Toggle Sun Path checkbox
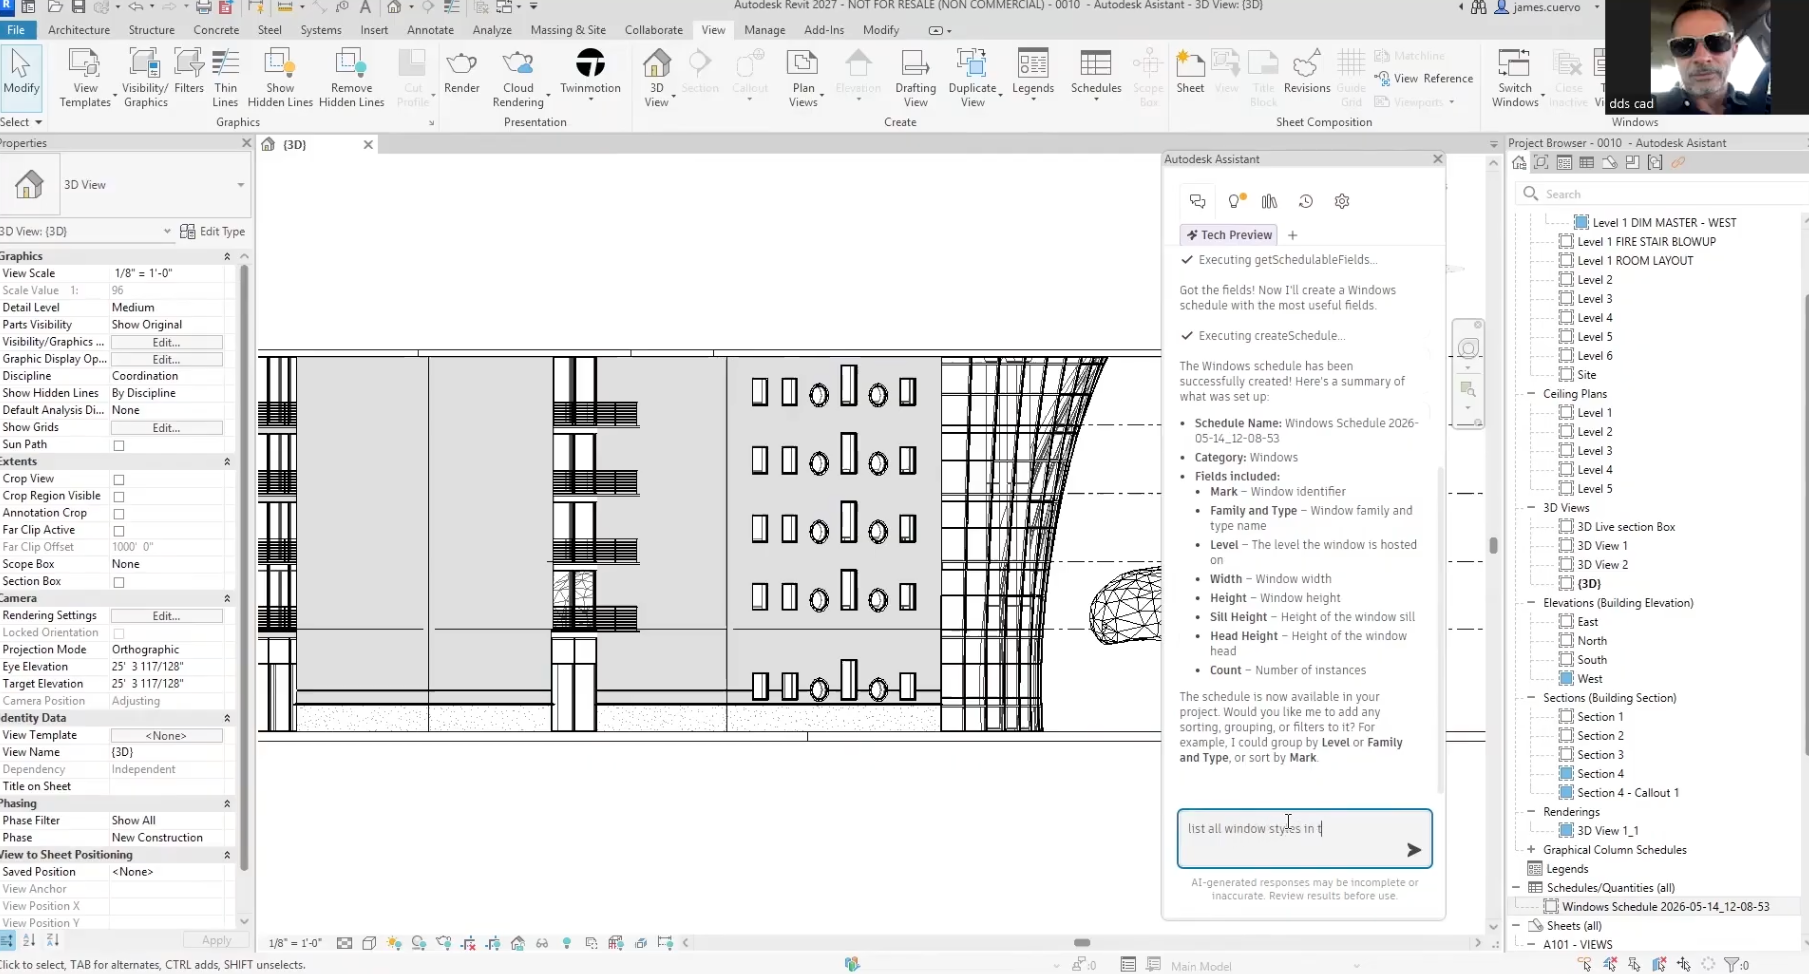This screenshot has width=1809, height=974. pyautogui.click(x=119, y=445)
